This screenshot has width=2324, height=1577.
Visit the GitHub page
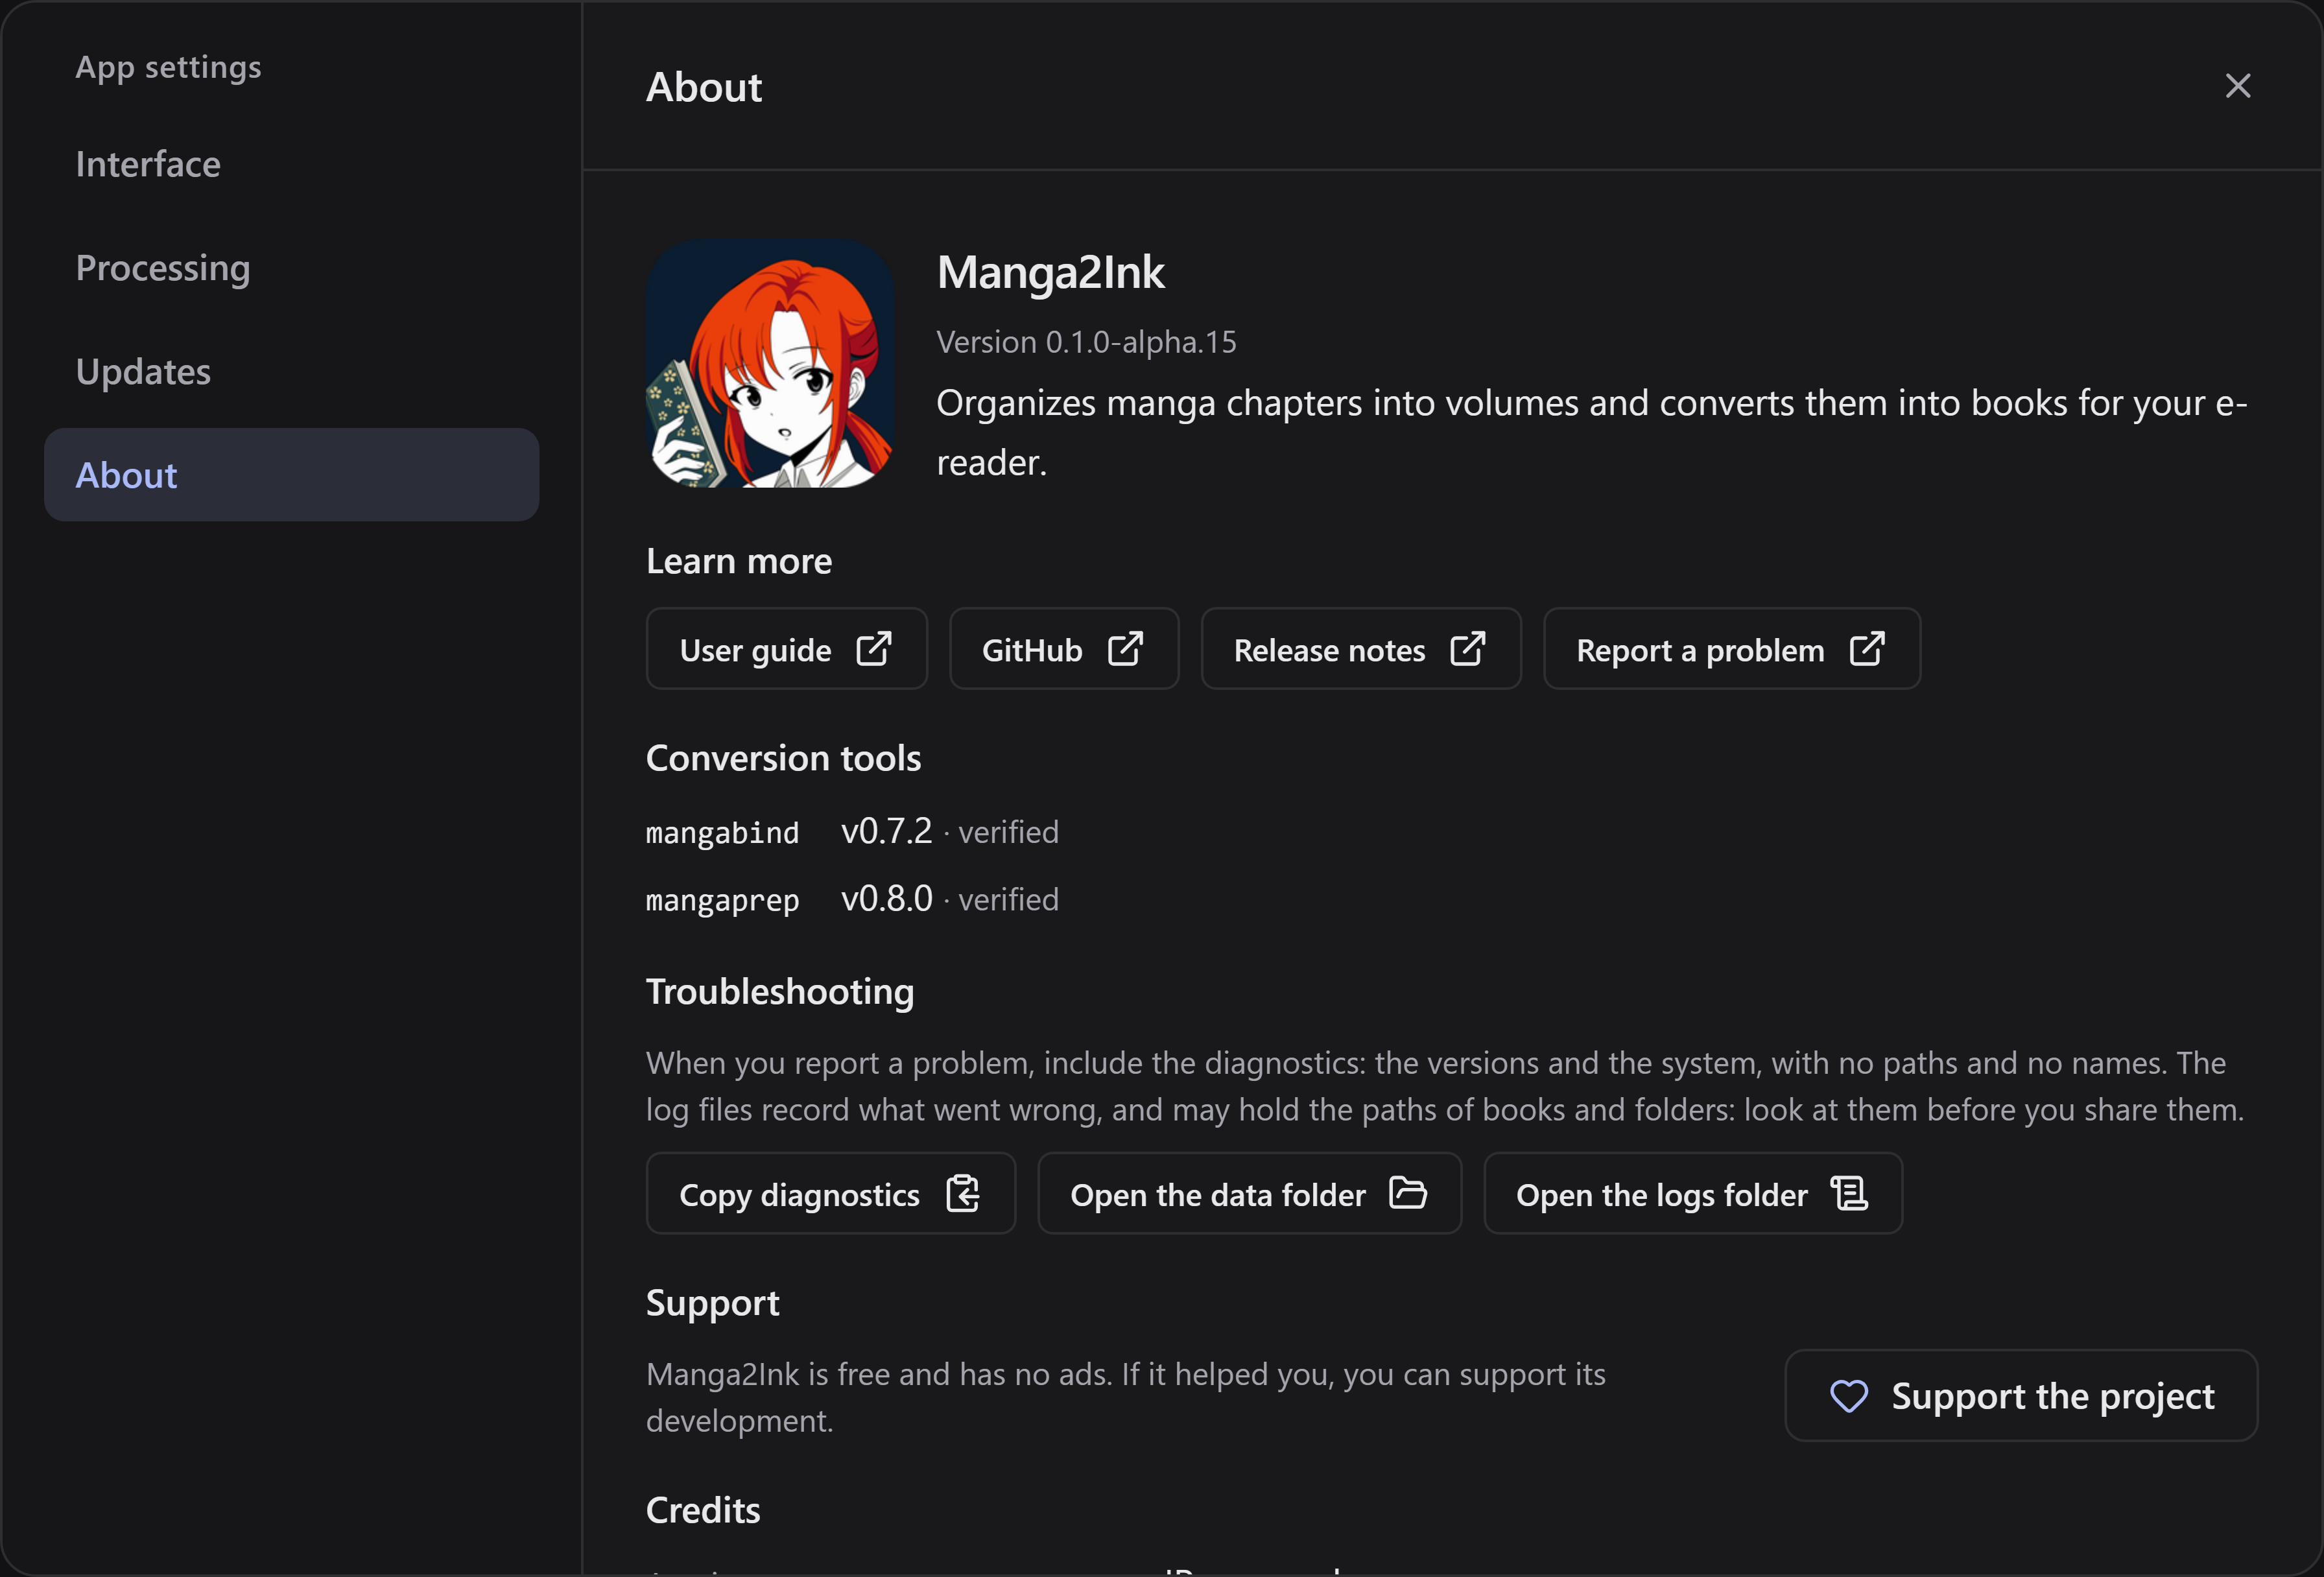(1064, 649)
